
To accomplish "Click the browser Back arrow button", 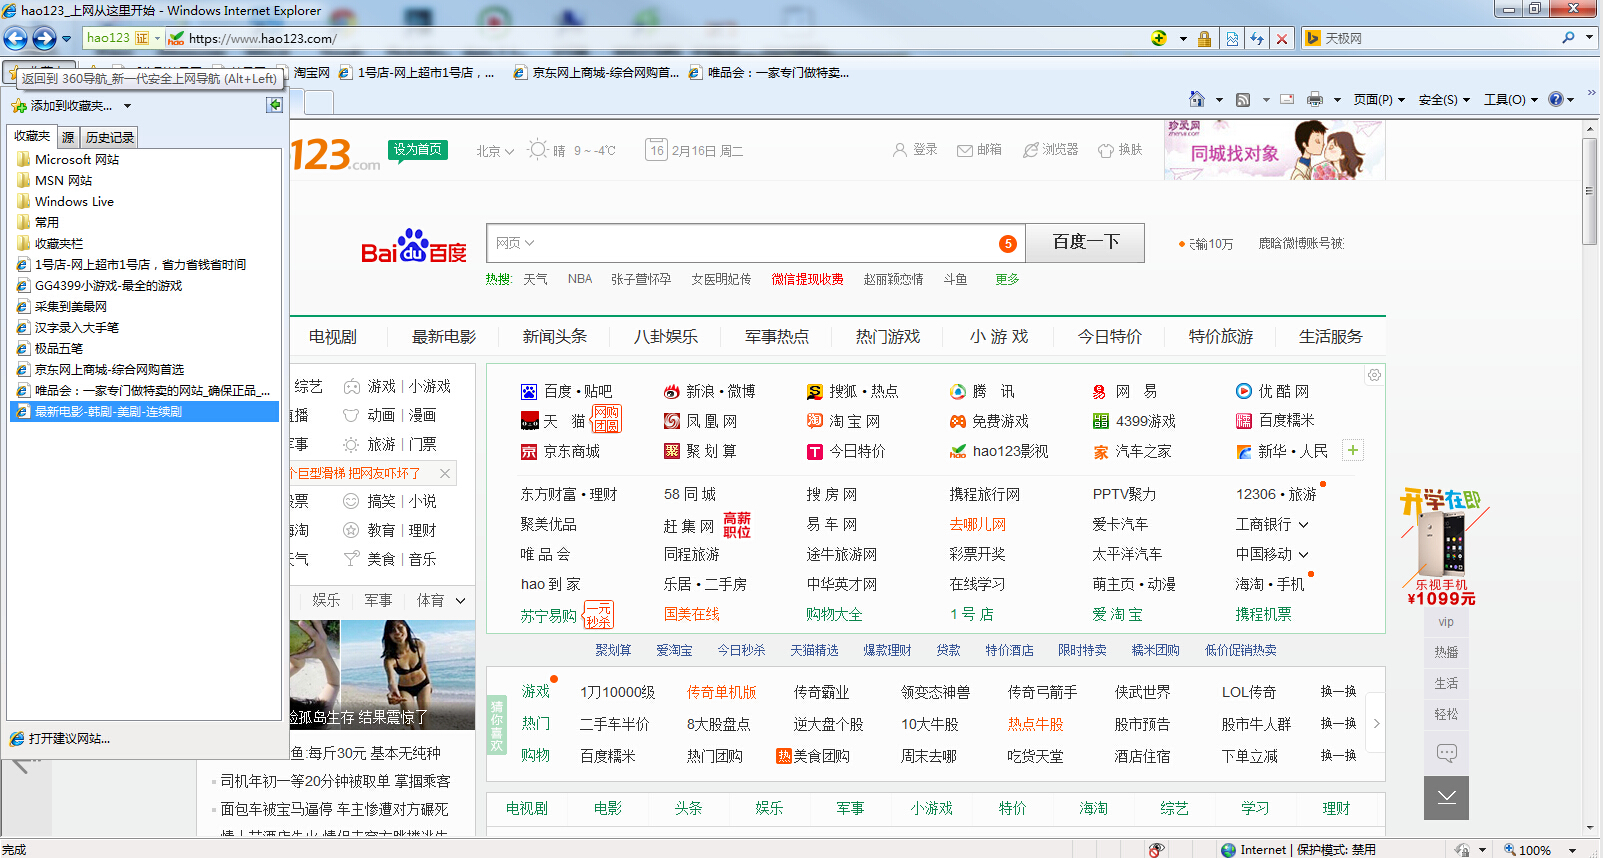I will coord(16,38).
